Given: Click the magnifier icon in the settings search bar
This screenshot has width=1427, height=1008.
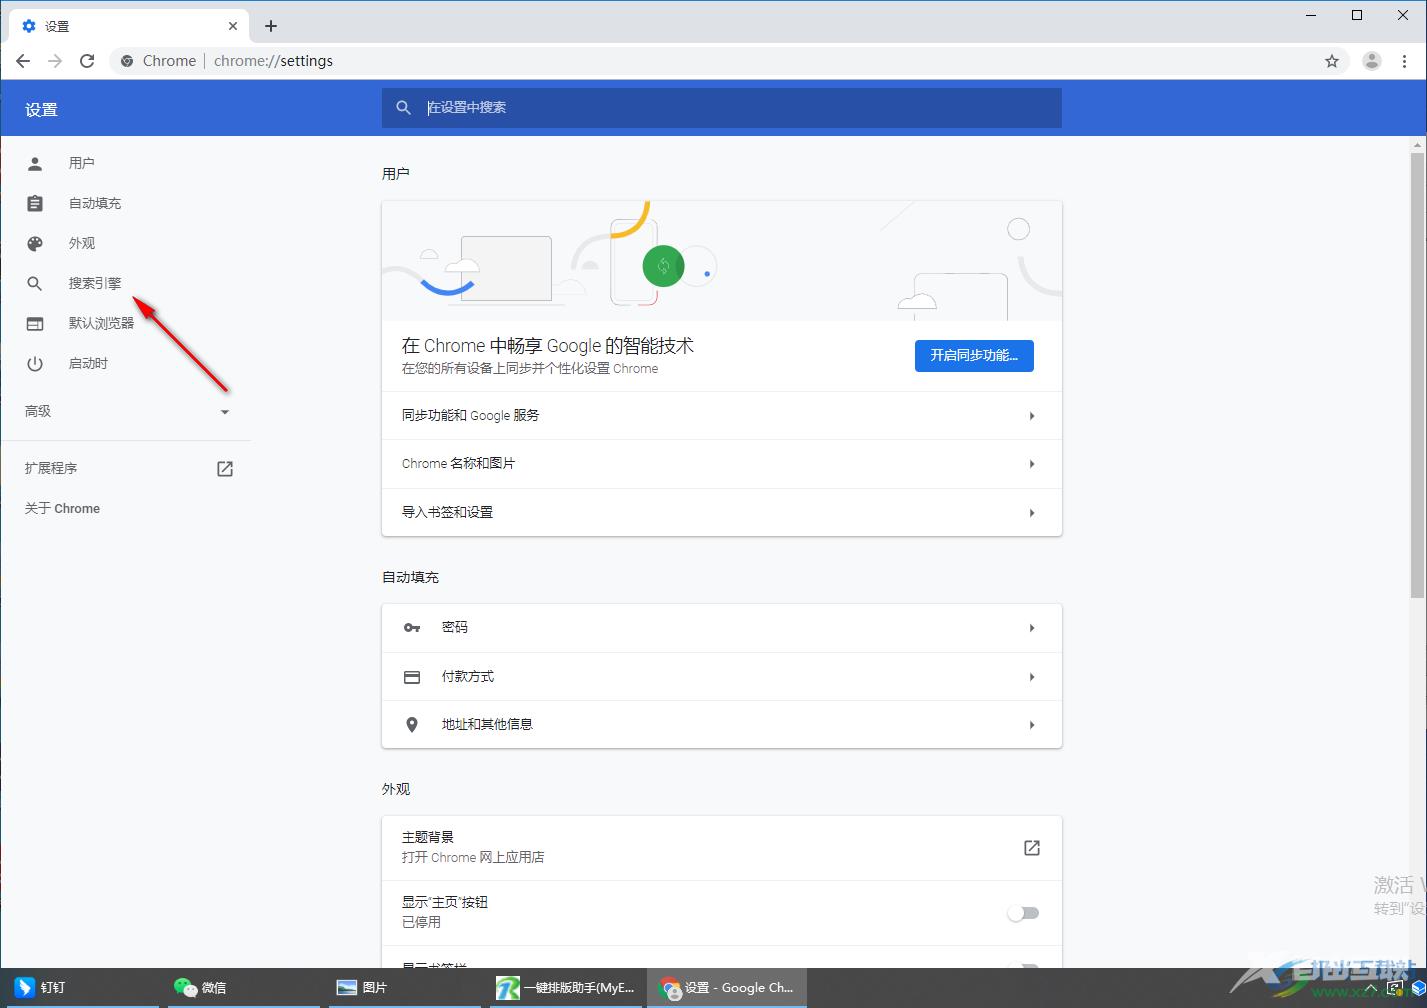Looking at the screenshot, I should tap(404, 107).
